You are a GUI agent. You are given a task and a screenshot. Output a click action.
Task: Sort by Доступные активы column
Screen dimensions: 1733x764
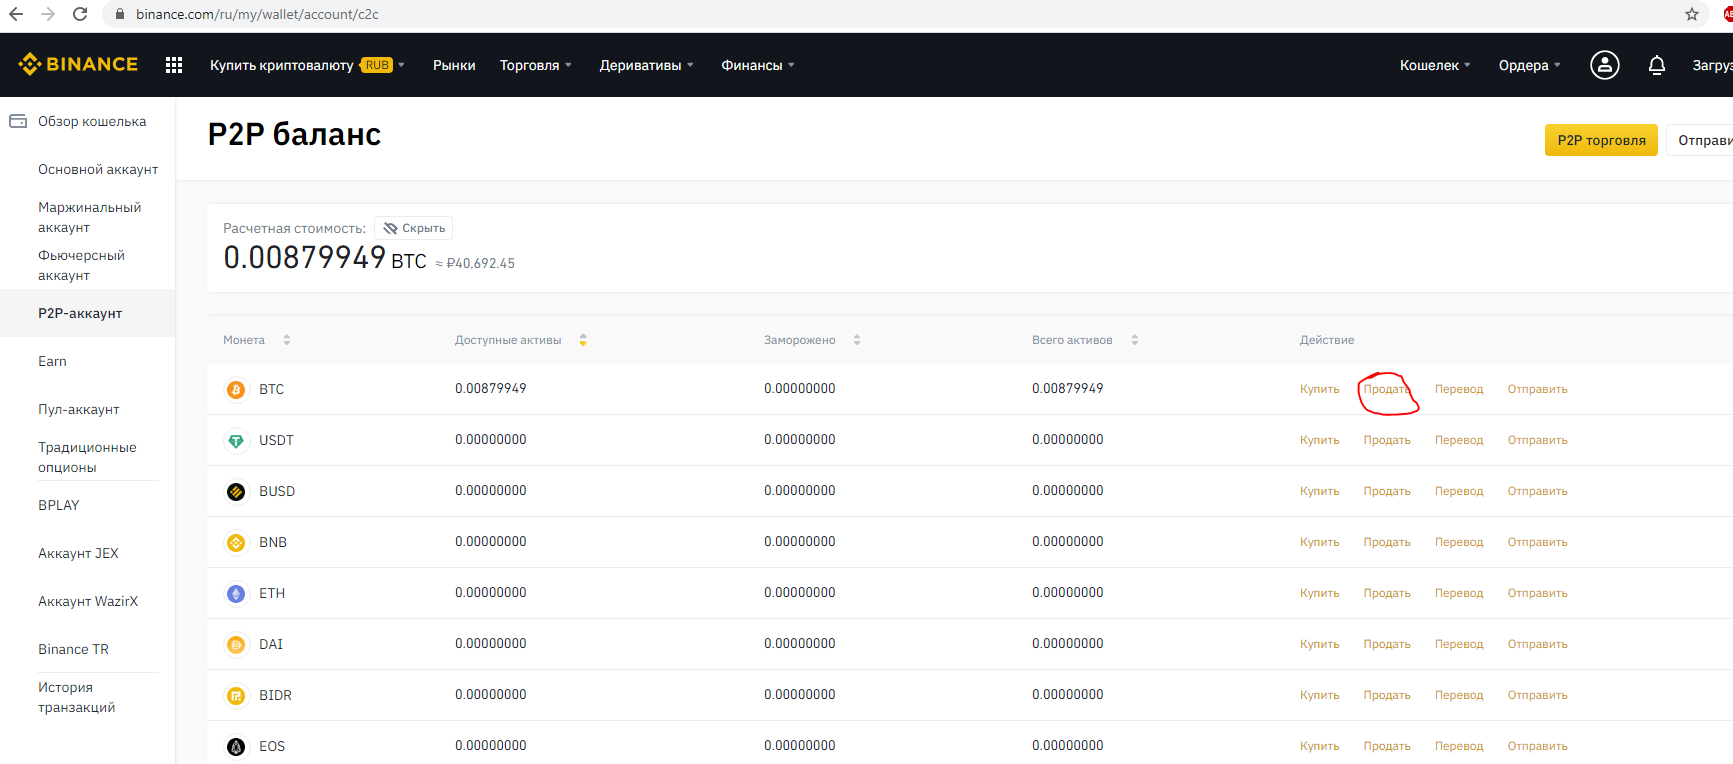pos(582,340)
